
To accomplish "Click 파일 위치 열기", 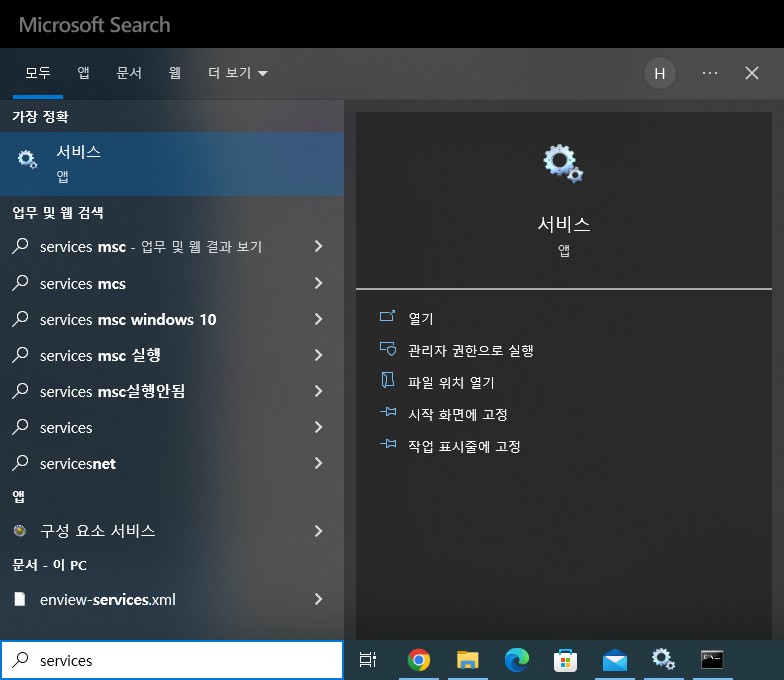I will [451, 382].
